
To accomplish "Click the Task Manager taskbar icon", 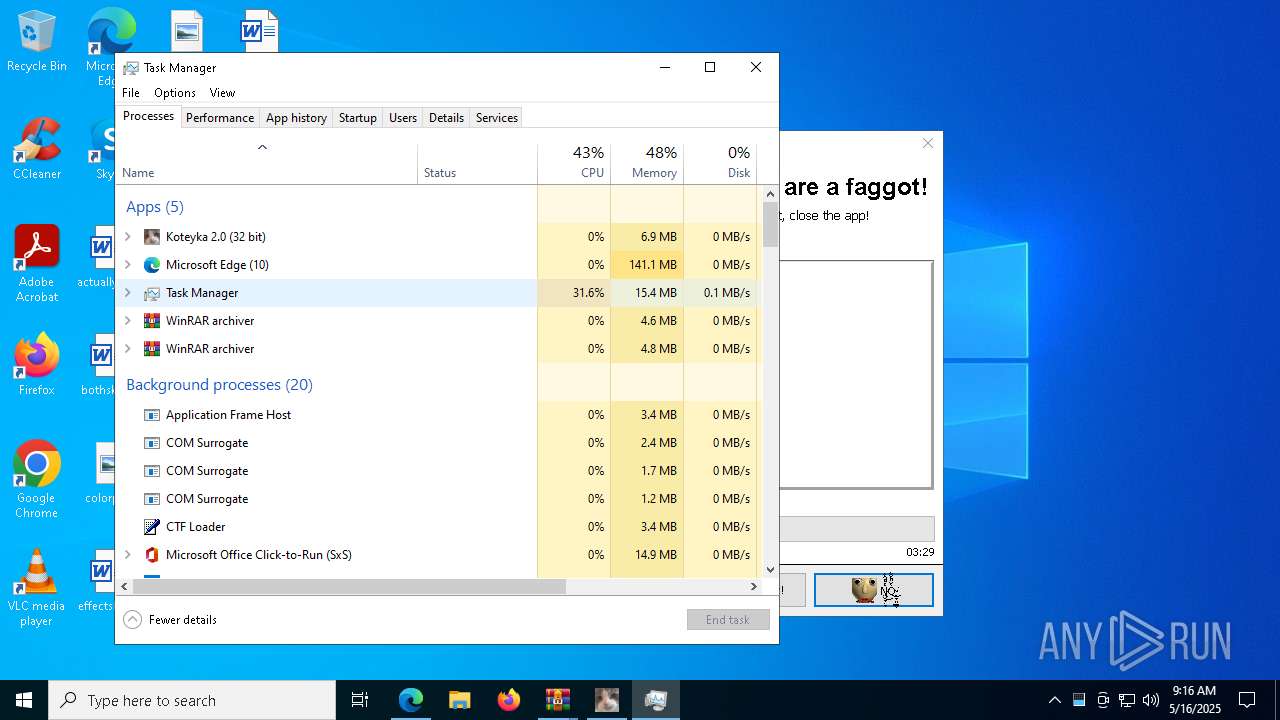I will pos(656,700).
